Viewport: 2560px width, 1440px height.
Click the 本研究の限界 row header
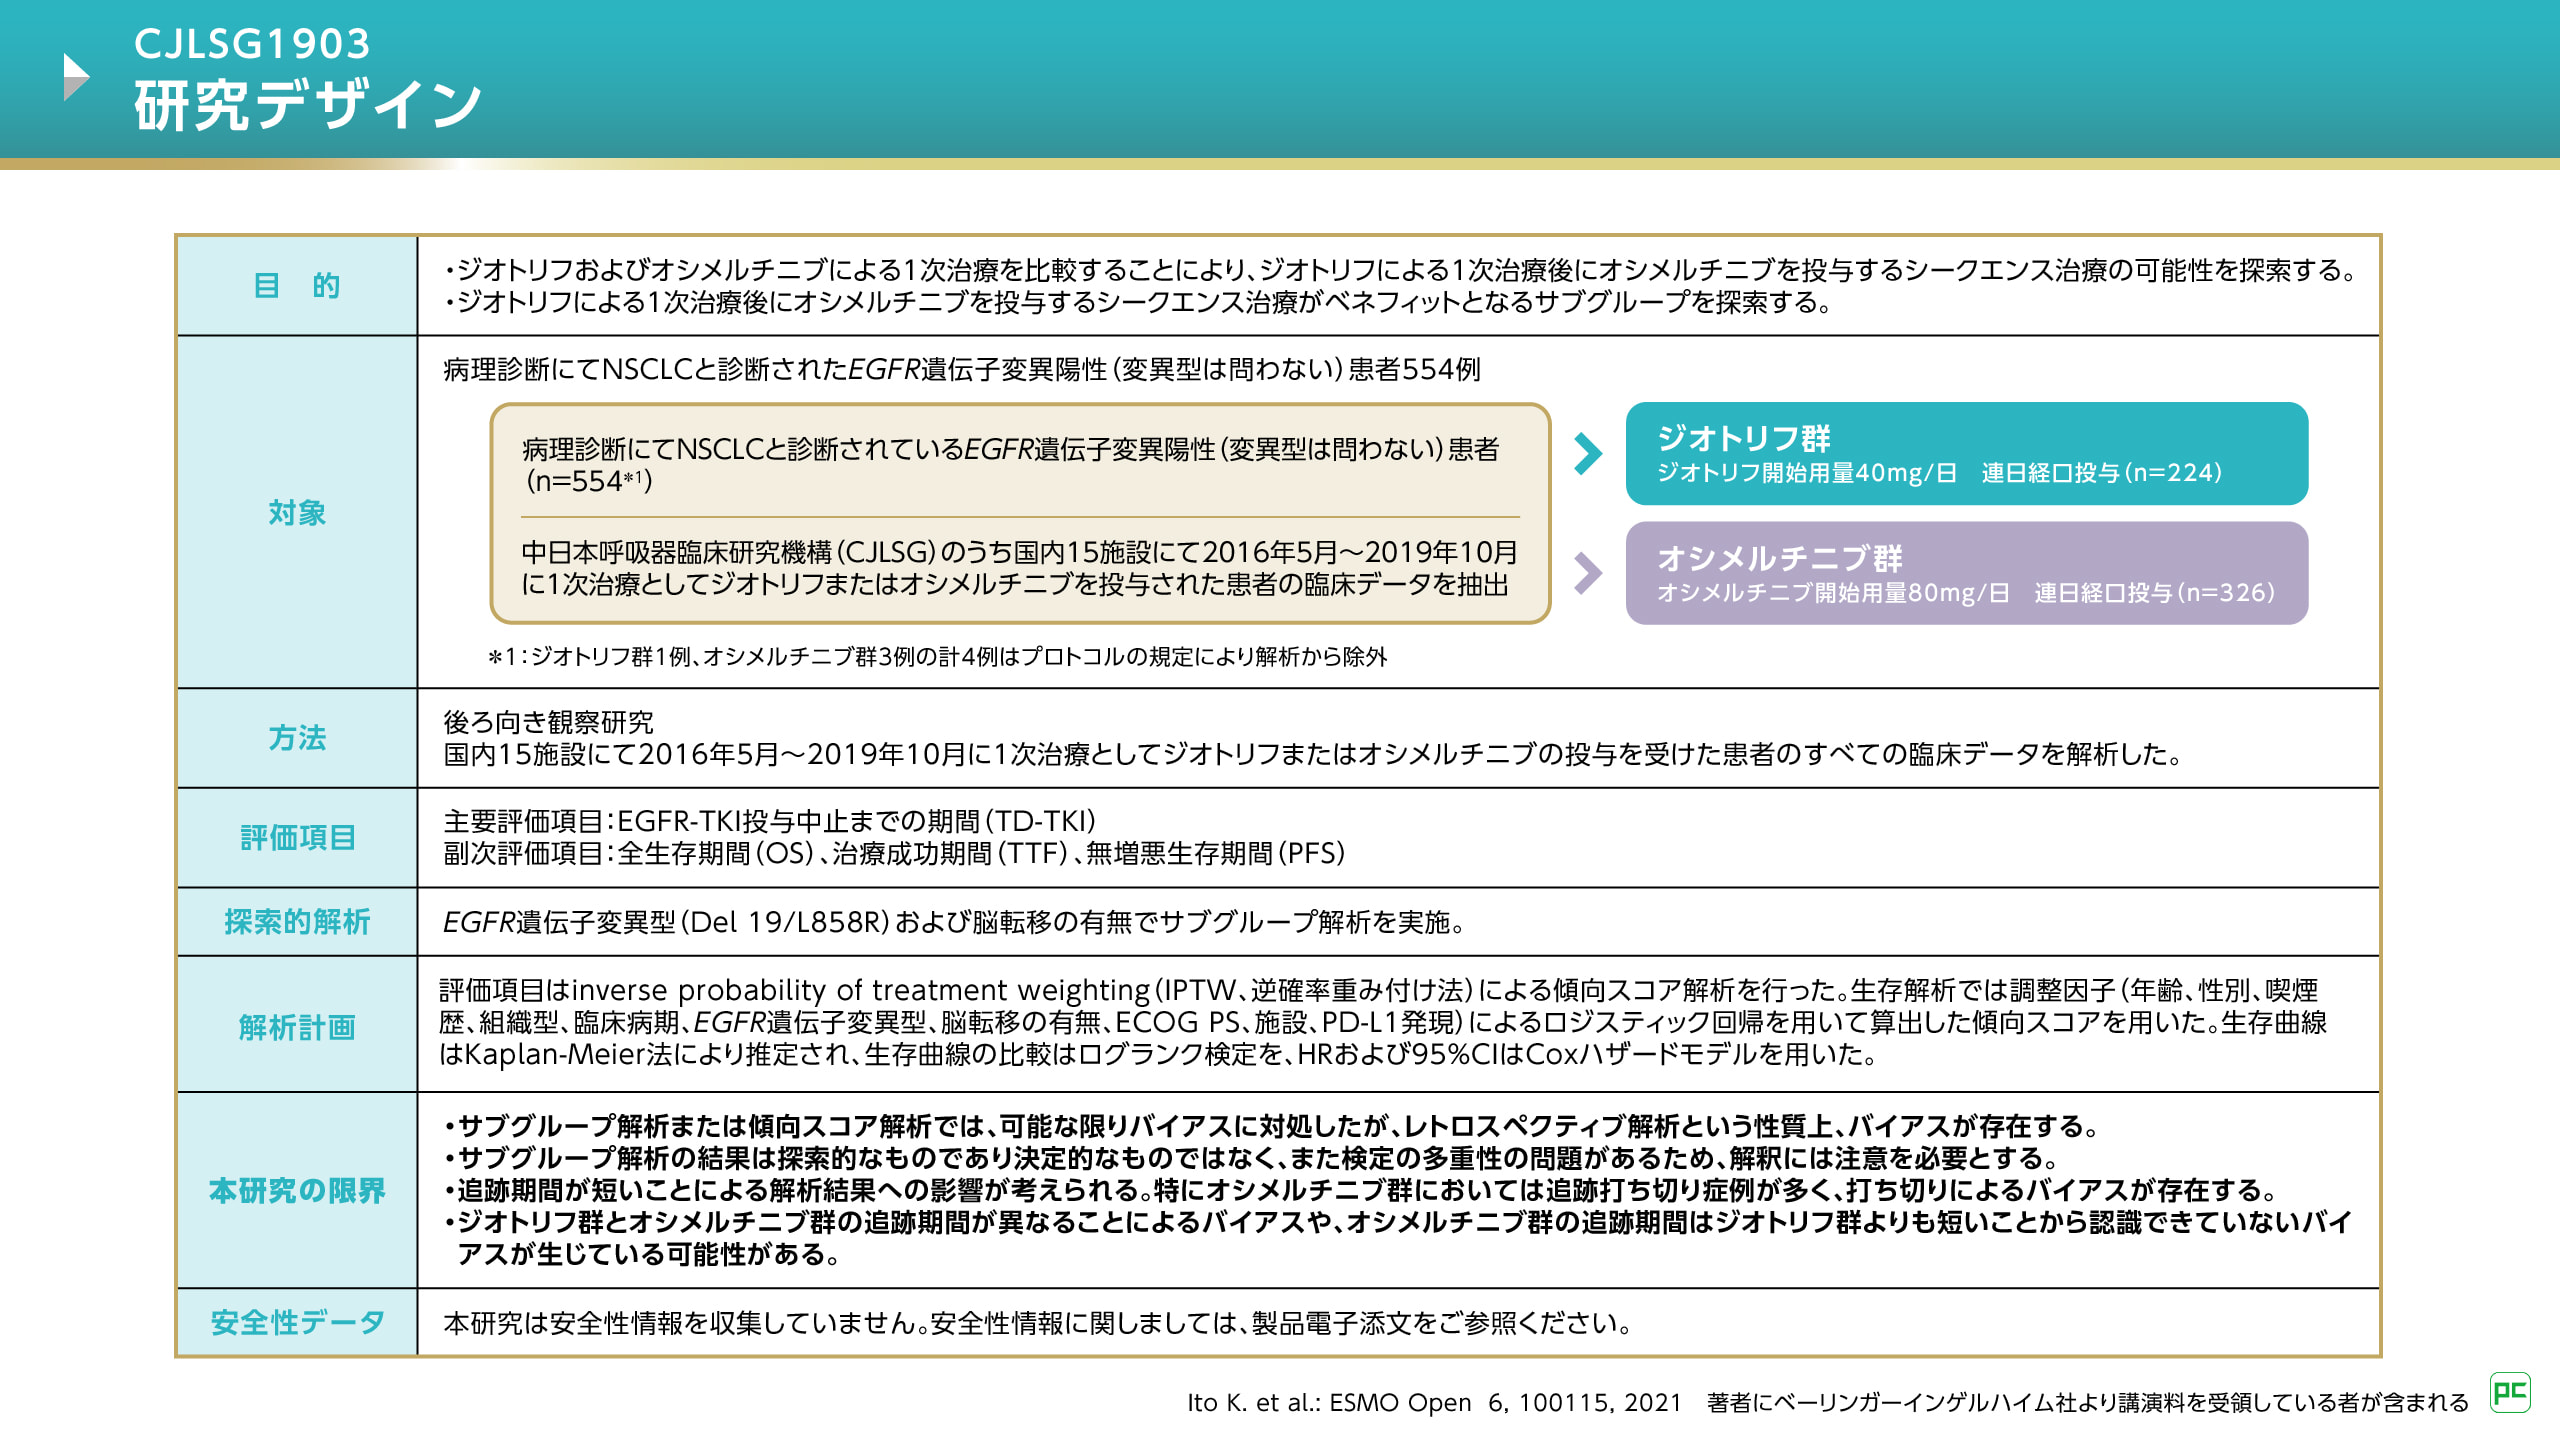297,1190
